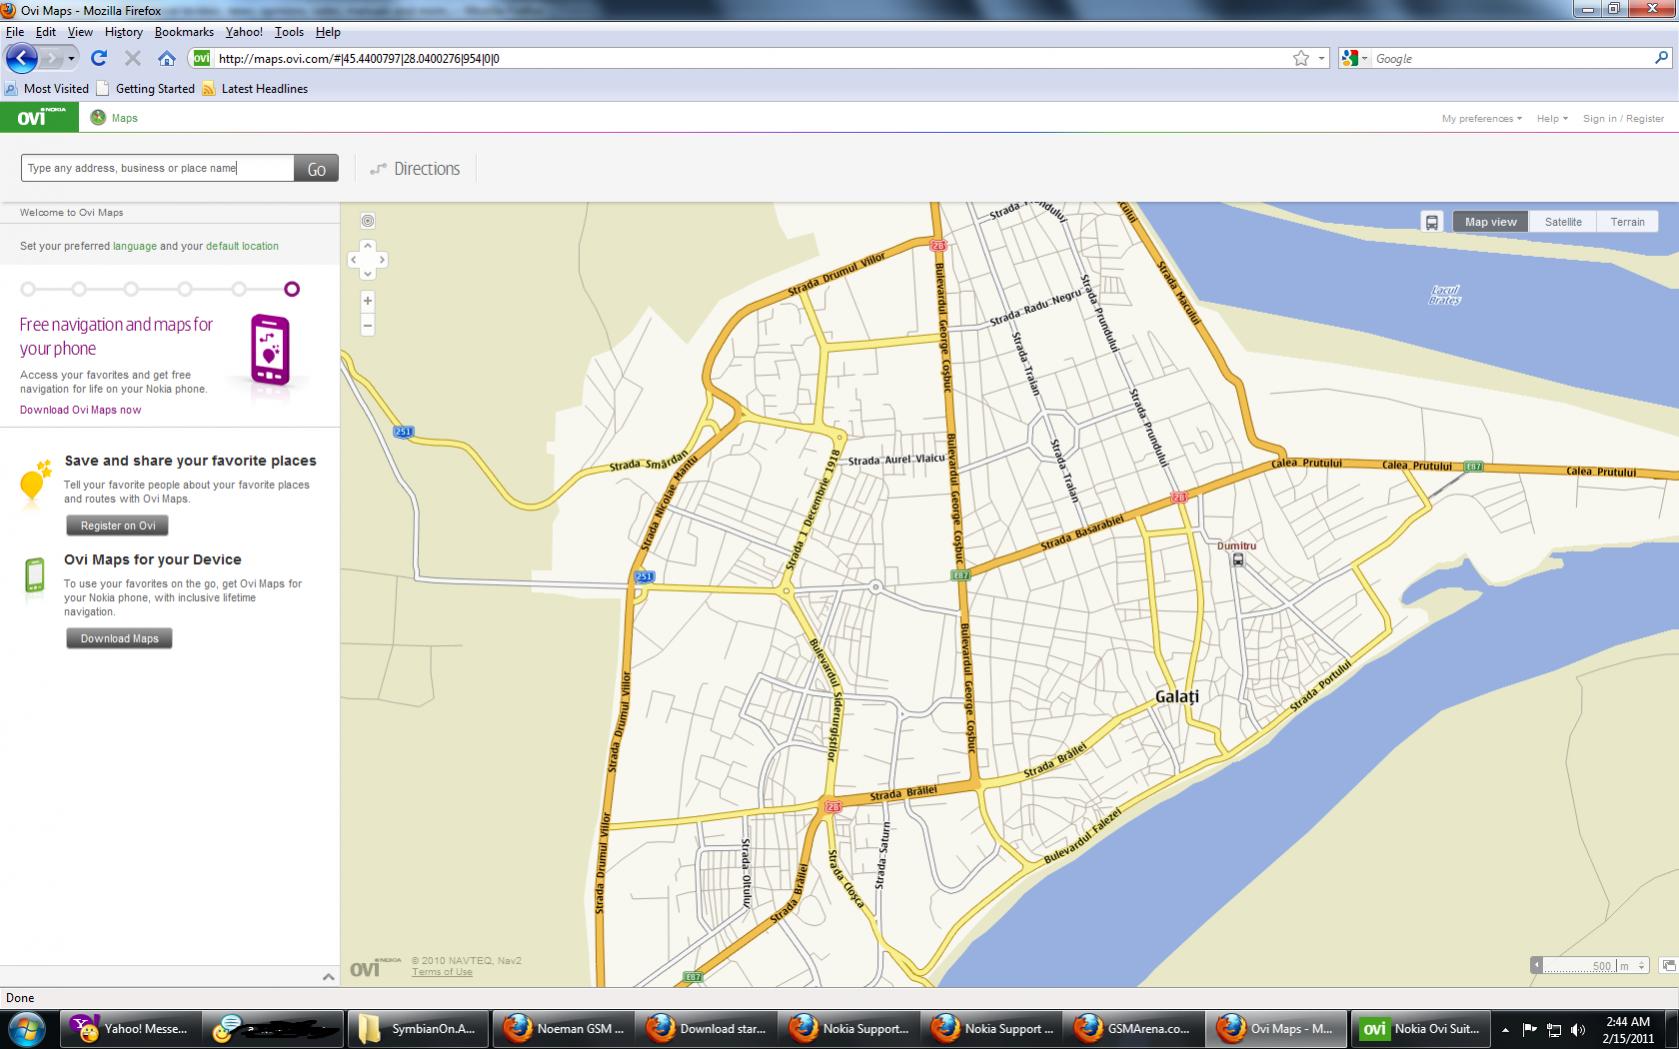
Task: Zoom out of the map with minus
Action: (x=367, y=325)
